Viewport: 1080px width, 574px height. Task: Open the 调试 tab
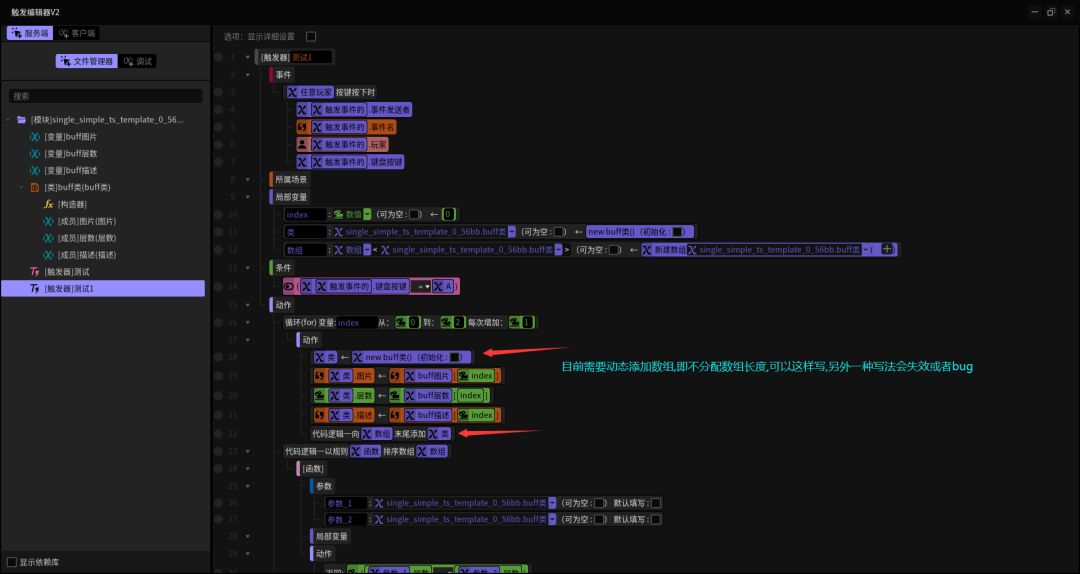[138, 61]
